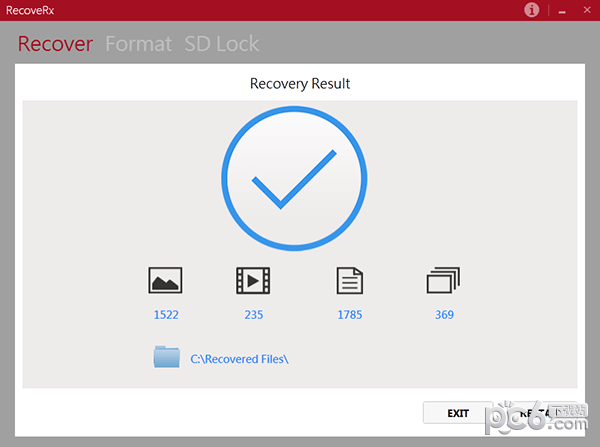
Task: Click the recovered documents icon
Action: [x=350, y=281]
